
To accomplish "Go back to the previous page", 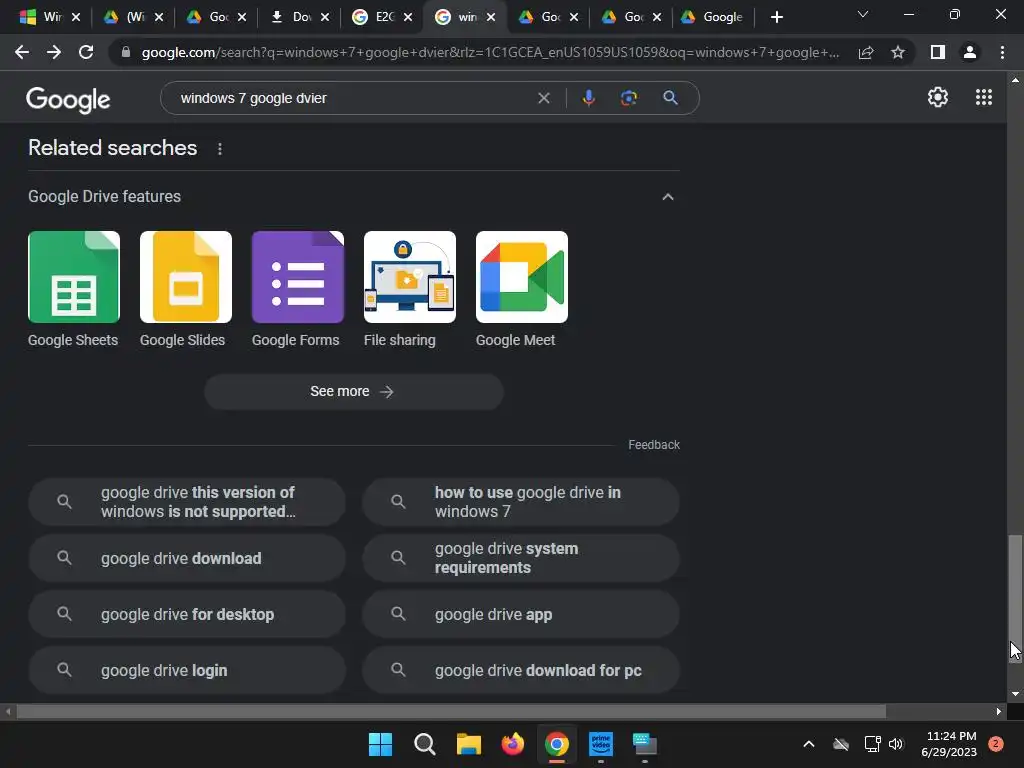I will pos(22,52).
